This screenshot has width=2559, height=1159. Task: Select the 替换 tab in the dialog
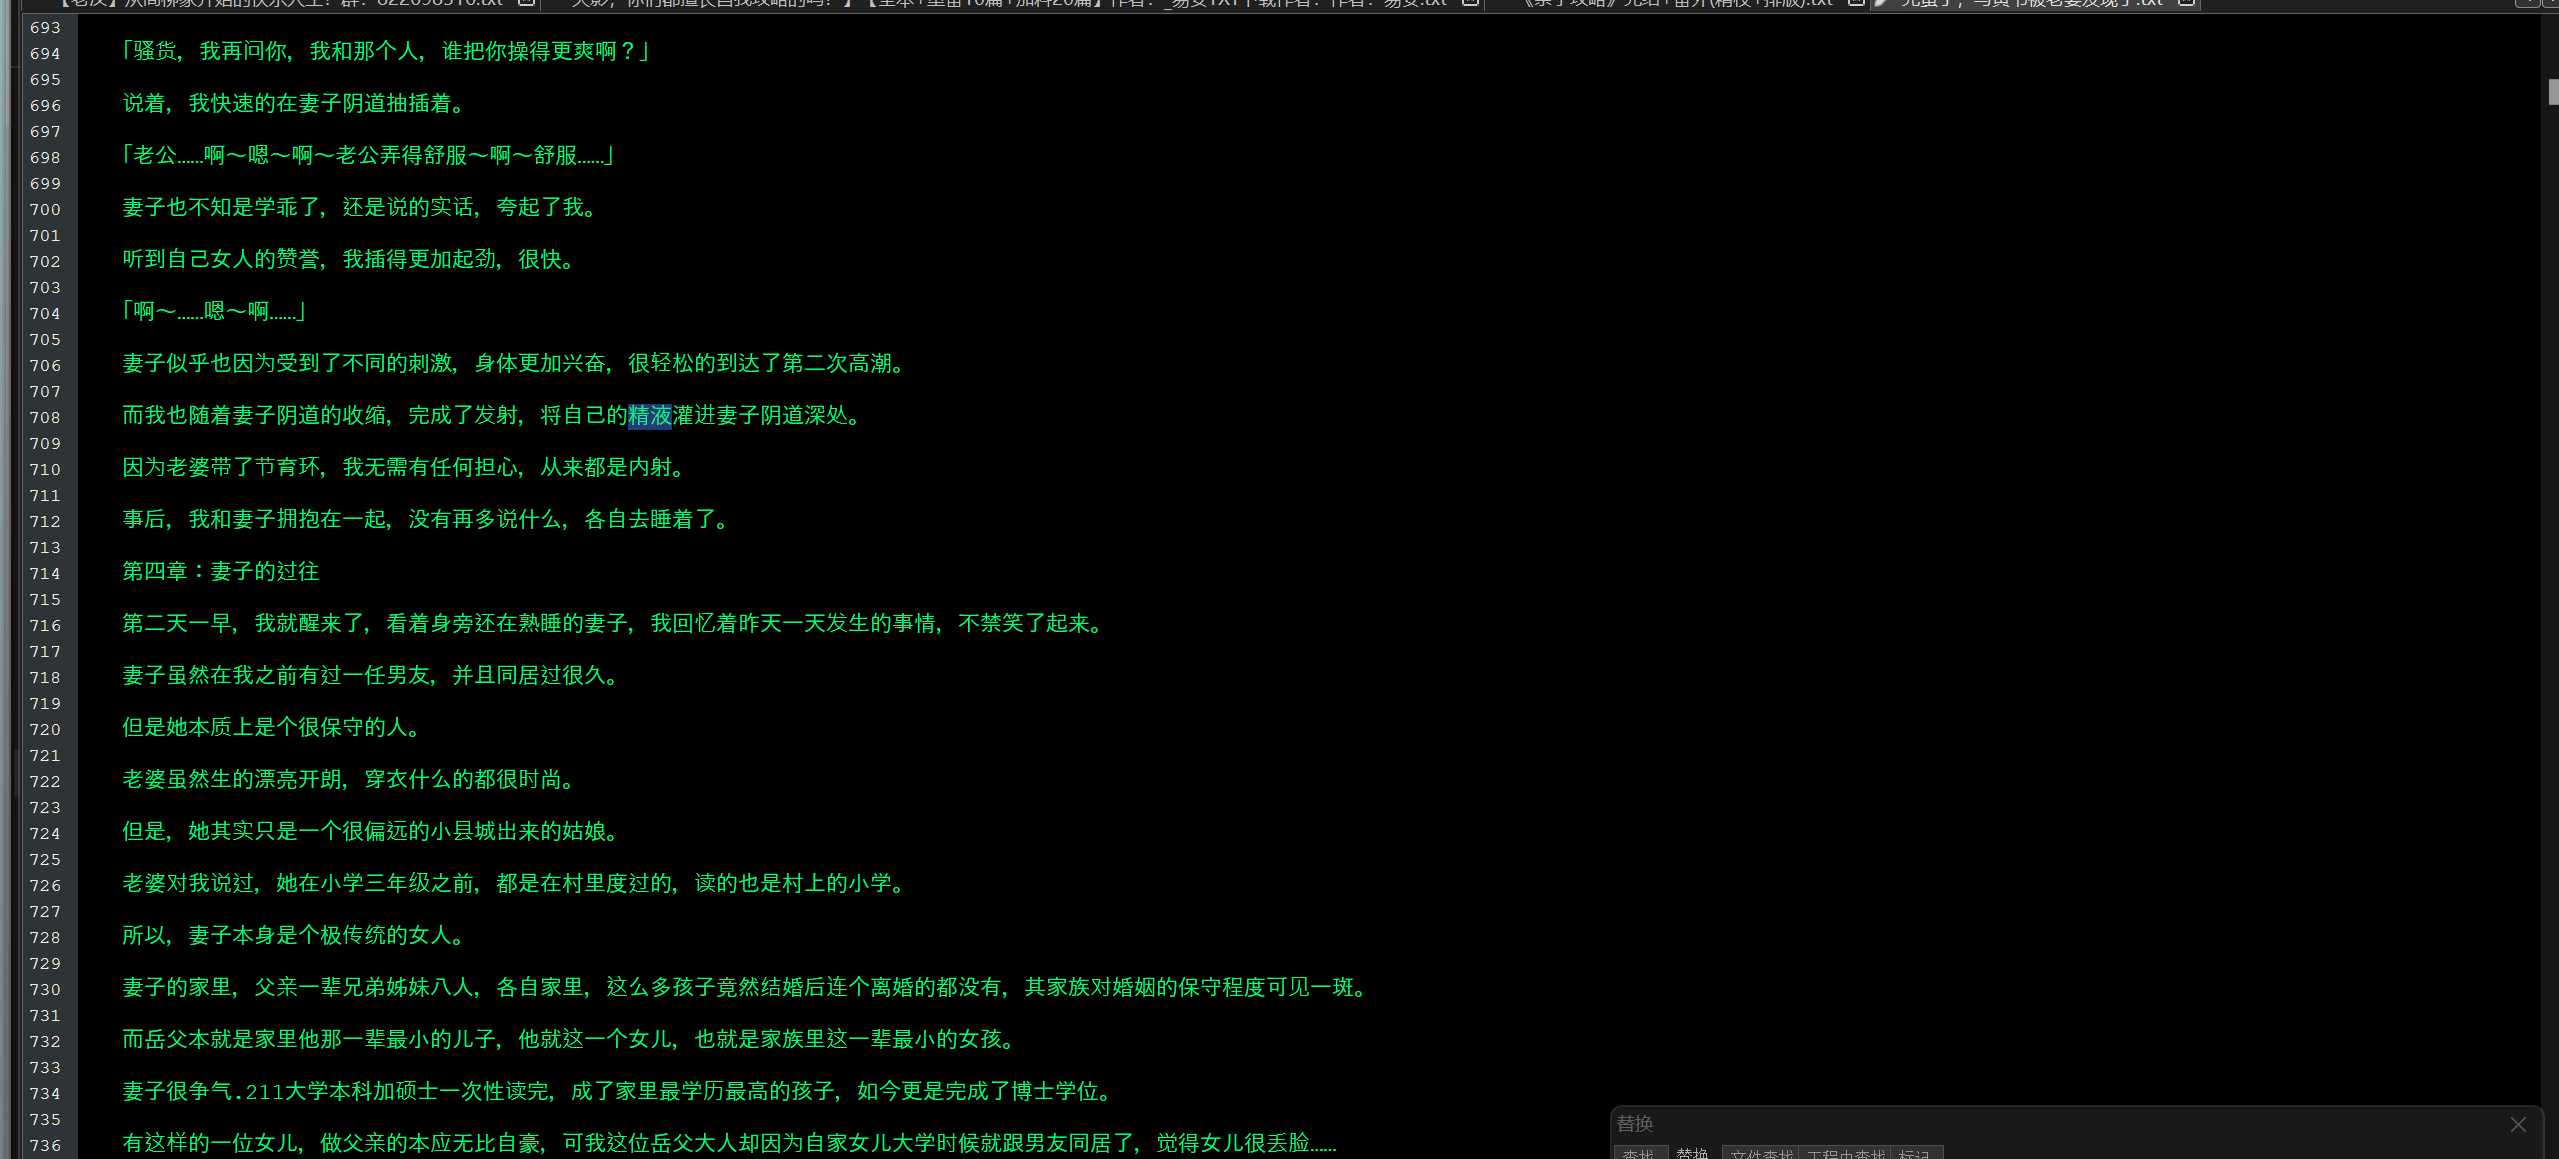[1693, 1153]
